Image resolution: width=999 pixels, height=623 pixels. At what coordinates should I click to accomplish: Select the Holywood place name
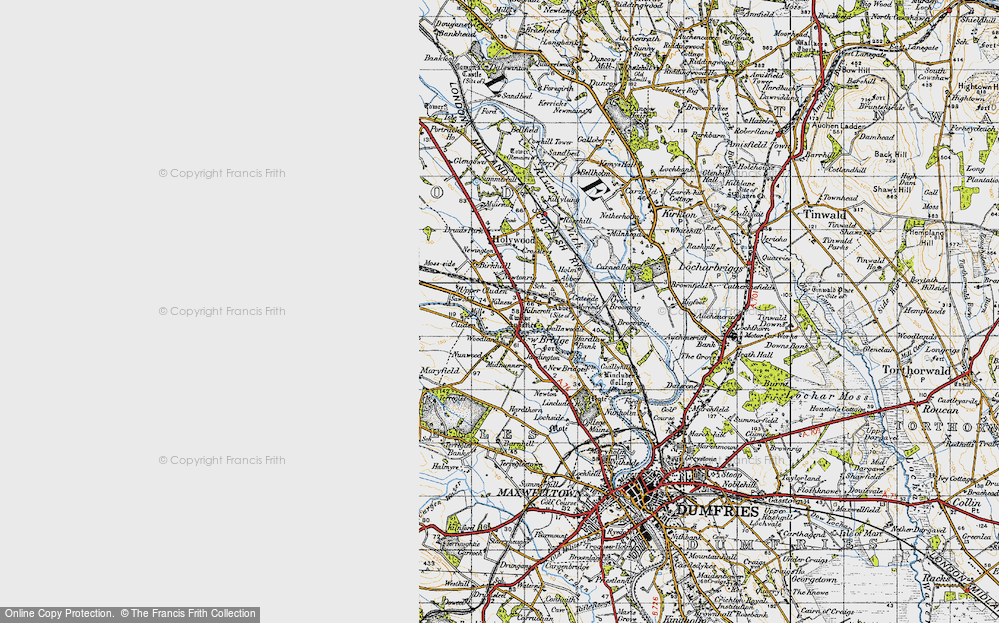pos(512,240)
